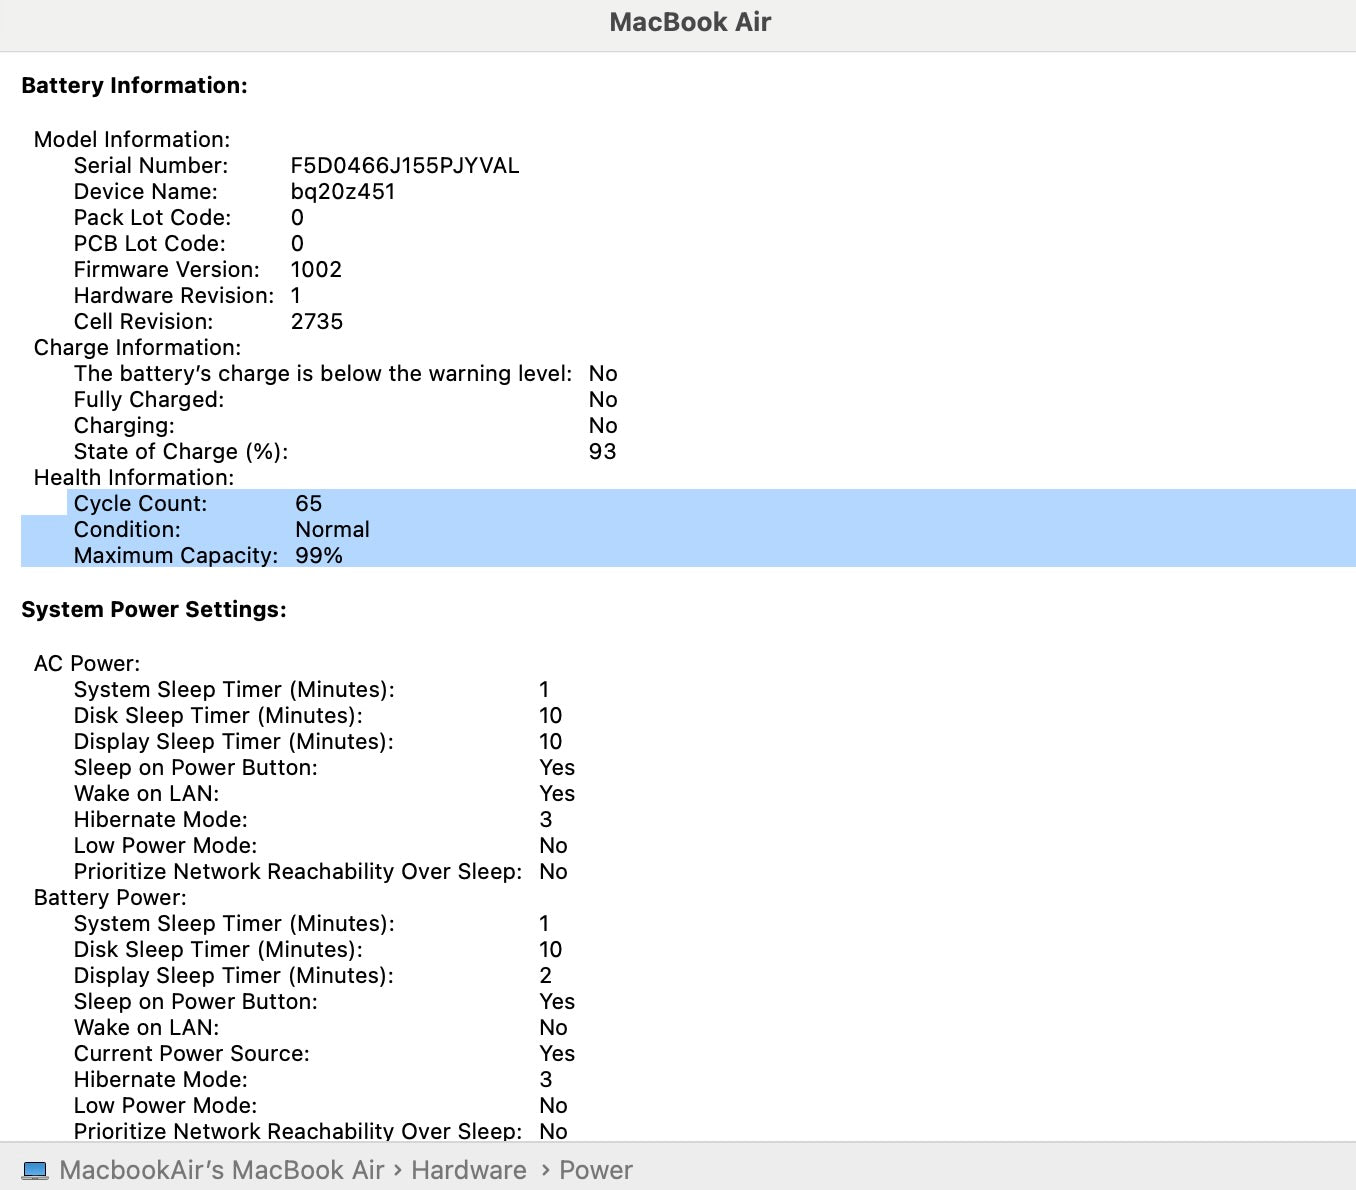Click the AC Power label
The image size is (1356, 1190).
tap(87, 664)
